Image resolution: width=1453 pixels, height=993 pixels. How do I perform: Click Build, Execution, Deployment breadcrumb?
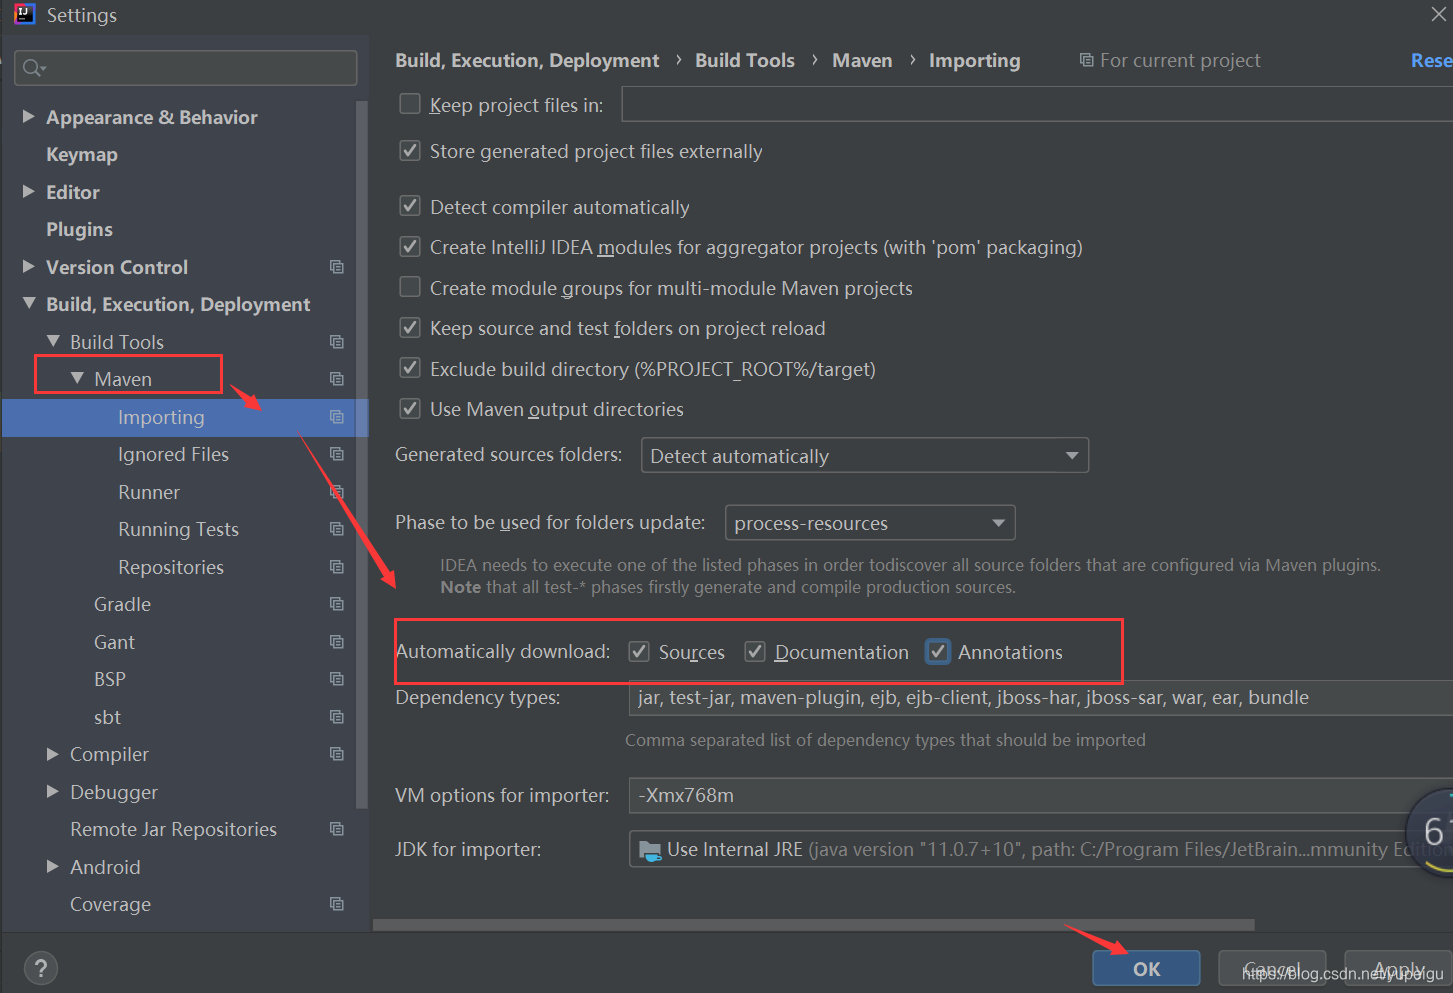tap(527, 60)
